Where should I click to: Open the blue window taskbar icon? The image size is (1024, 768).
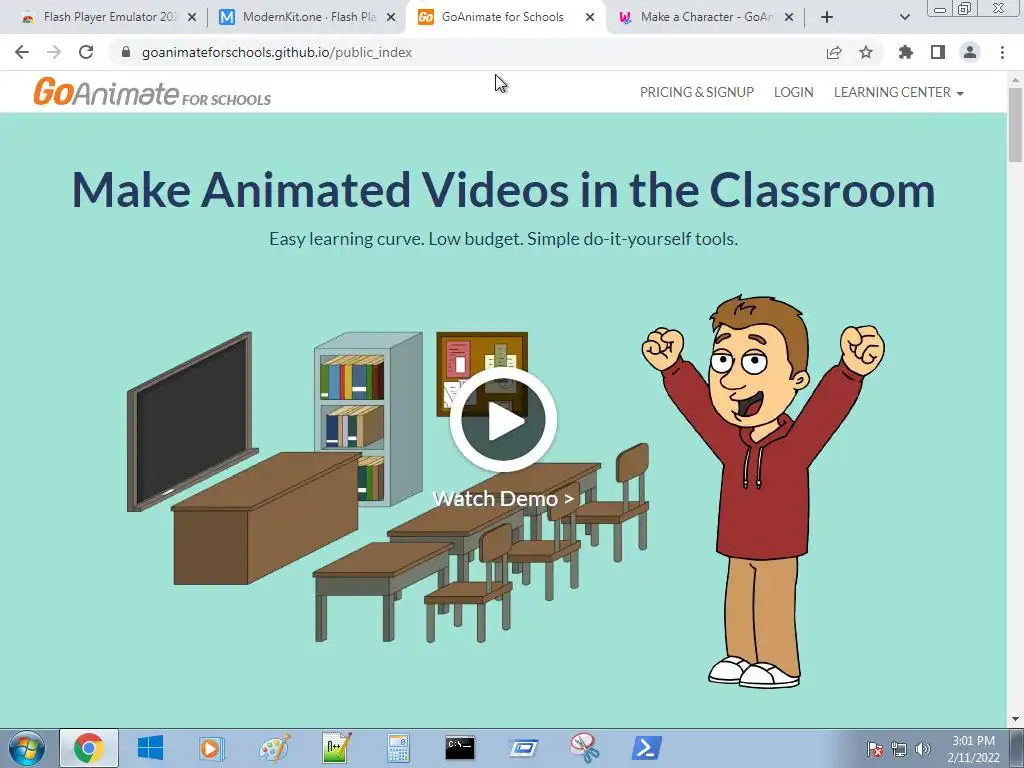click(522, 748)
